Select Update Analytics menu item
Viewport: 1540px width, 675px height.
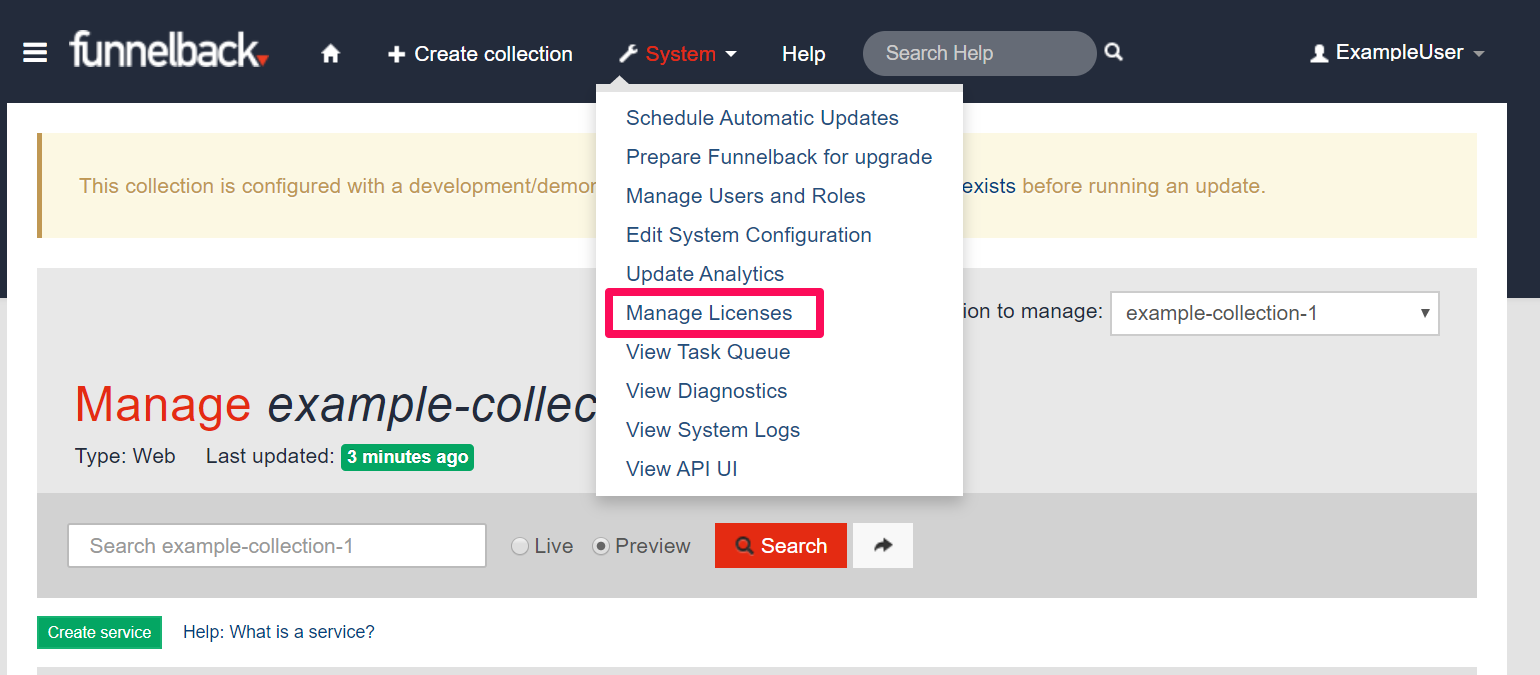(x=705, y=274)
